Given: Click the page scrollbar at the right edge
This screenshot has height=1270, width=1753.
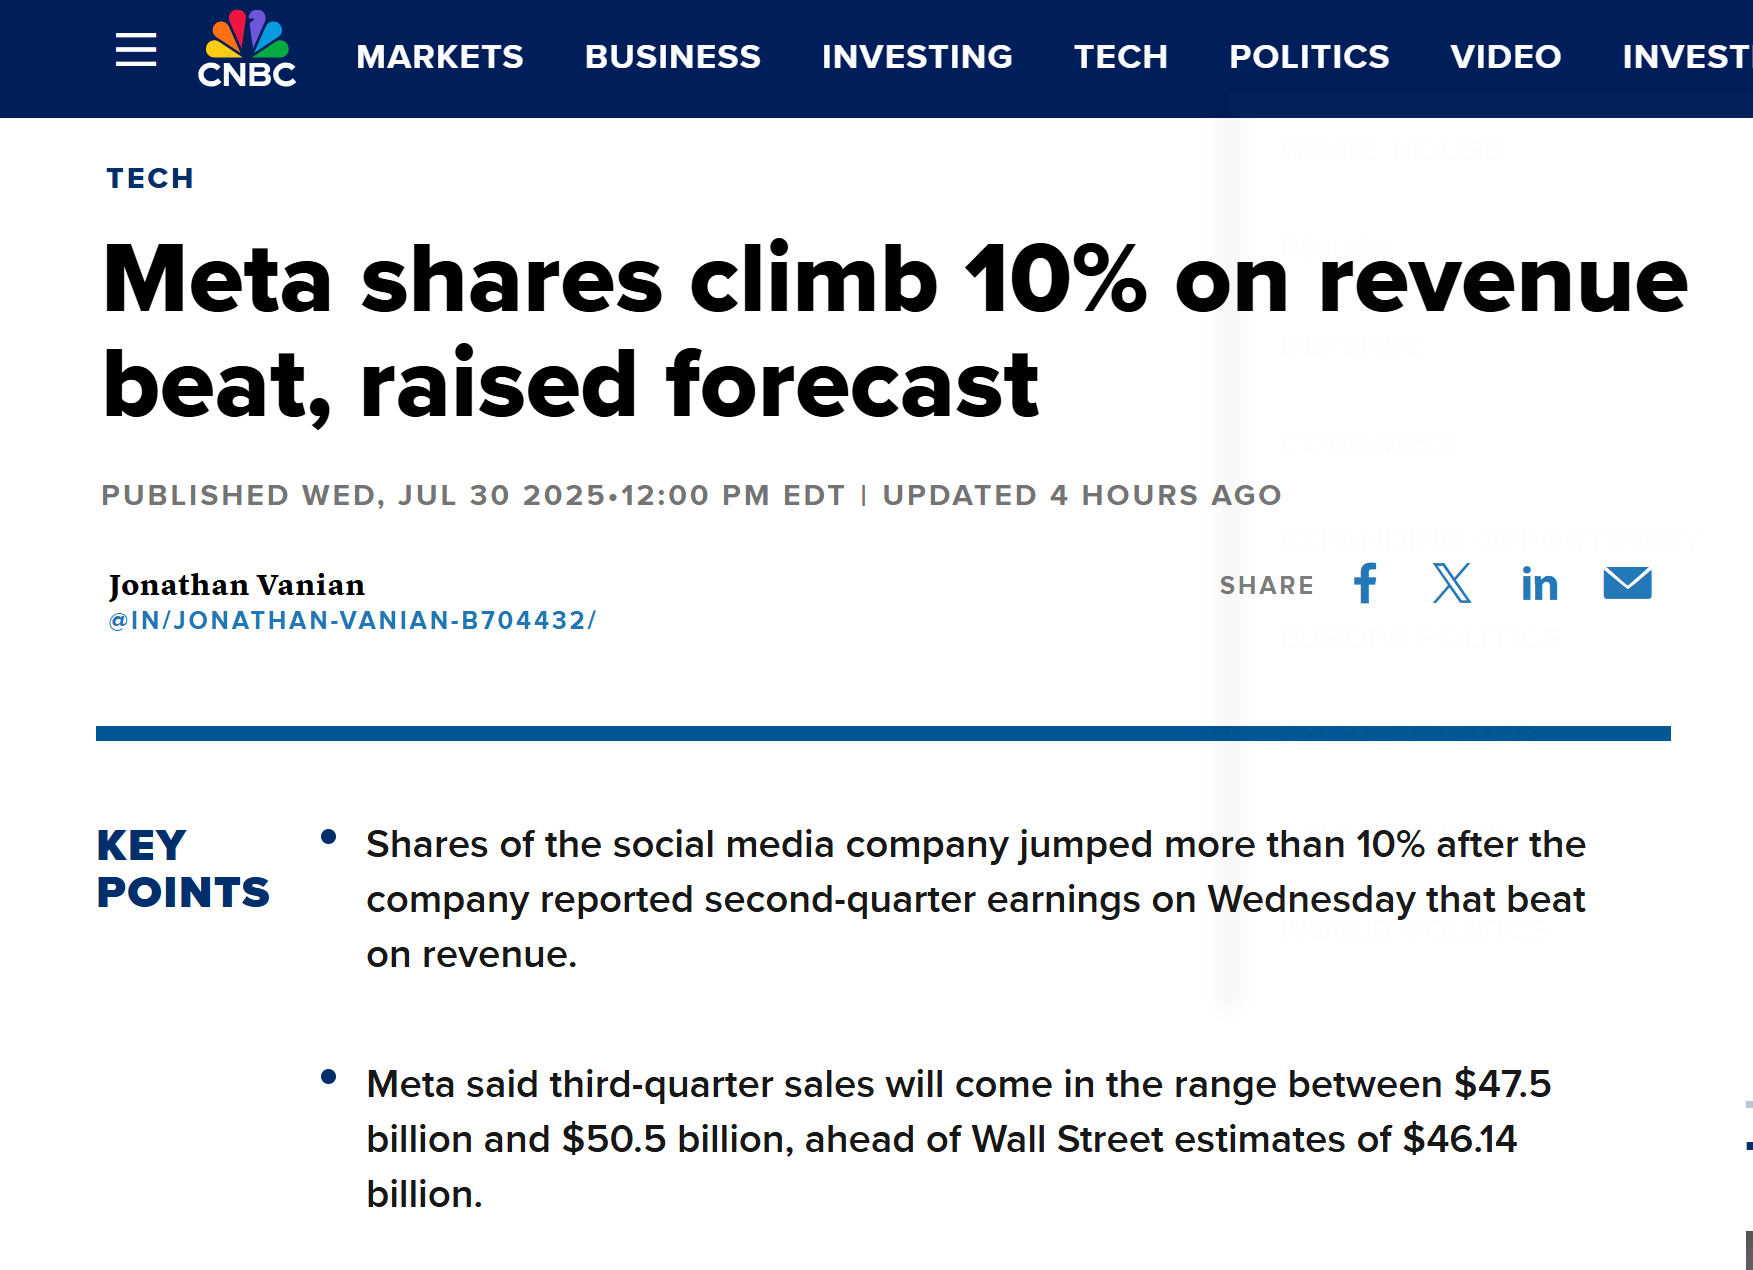Looking at the screenshot, I should [x=1748, y=1250].
